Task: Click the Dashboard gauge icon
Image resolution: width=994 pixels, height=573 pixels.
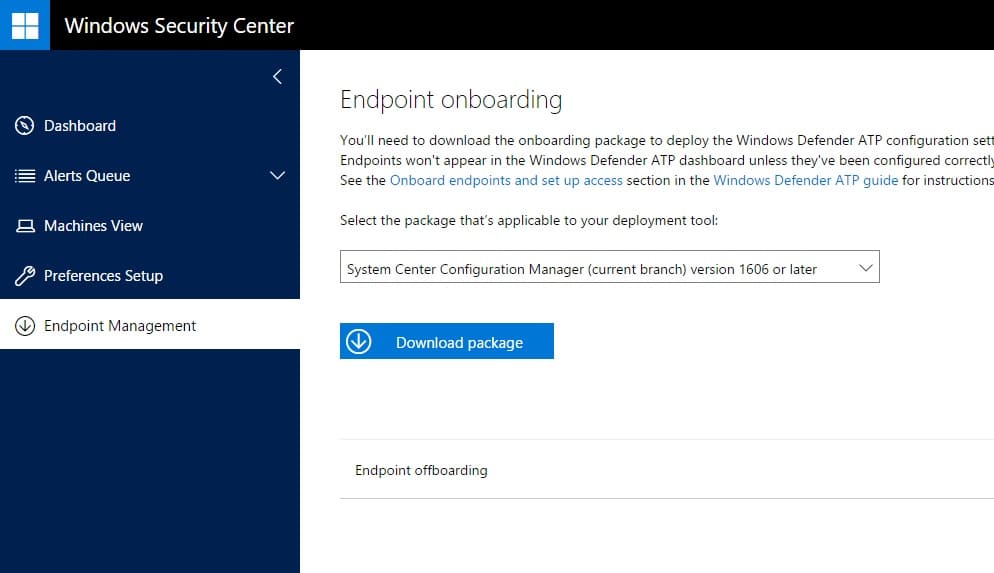Action: click(x=25, y=126)
